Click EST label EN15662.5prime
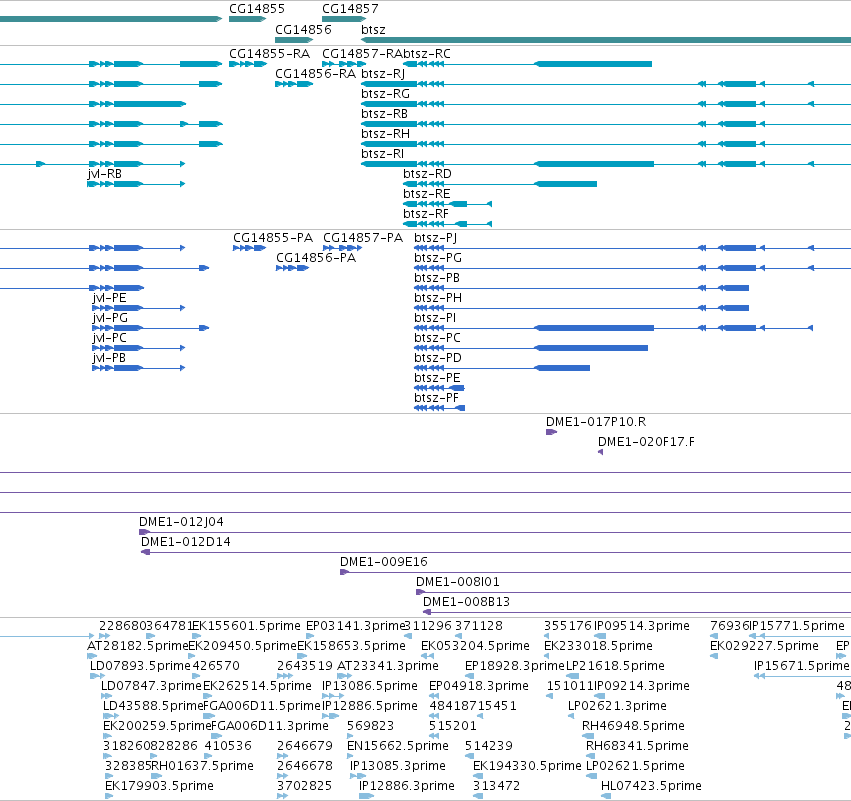The height and width of the screenshot is (801, 851). pyautogui.click(x=398, y=746)
